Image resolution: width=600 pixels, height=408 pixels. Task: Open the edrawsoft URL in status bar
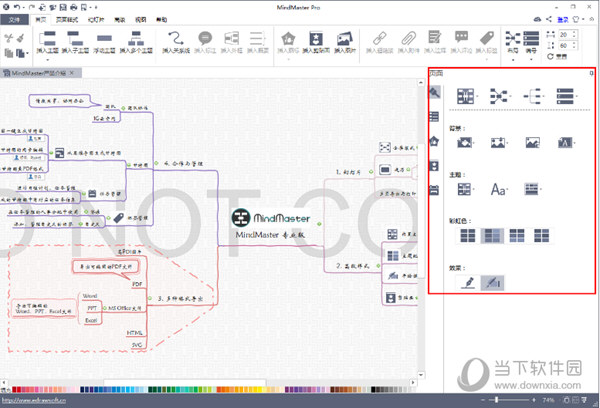click(x=33, y=400)
